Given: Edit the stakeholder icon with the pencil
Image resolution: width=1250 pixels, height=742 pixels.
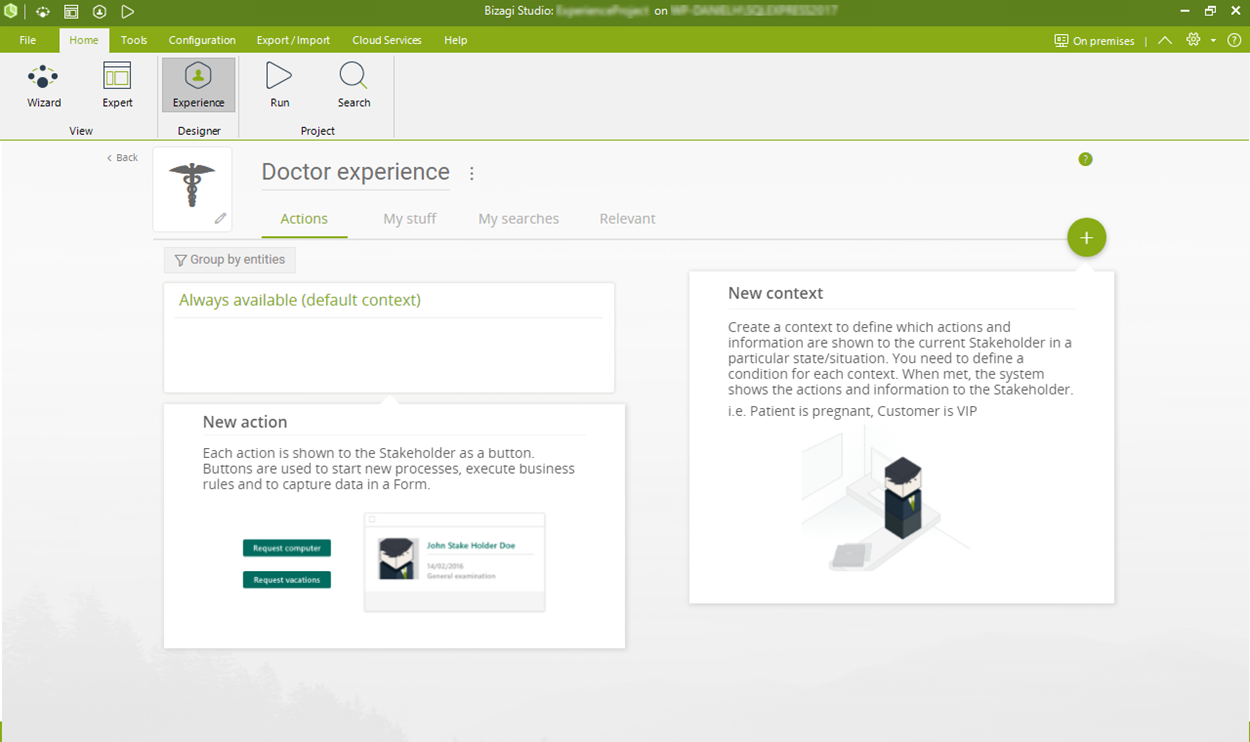Looking at the screenshot, I should (220, 218).
